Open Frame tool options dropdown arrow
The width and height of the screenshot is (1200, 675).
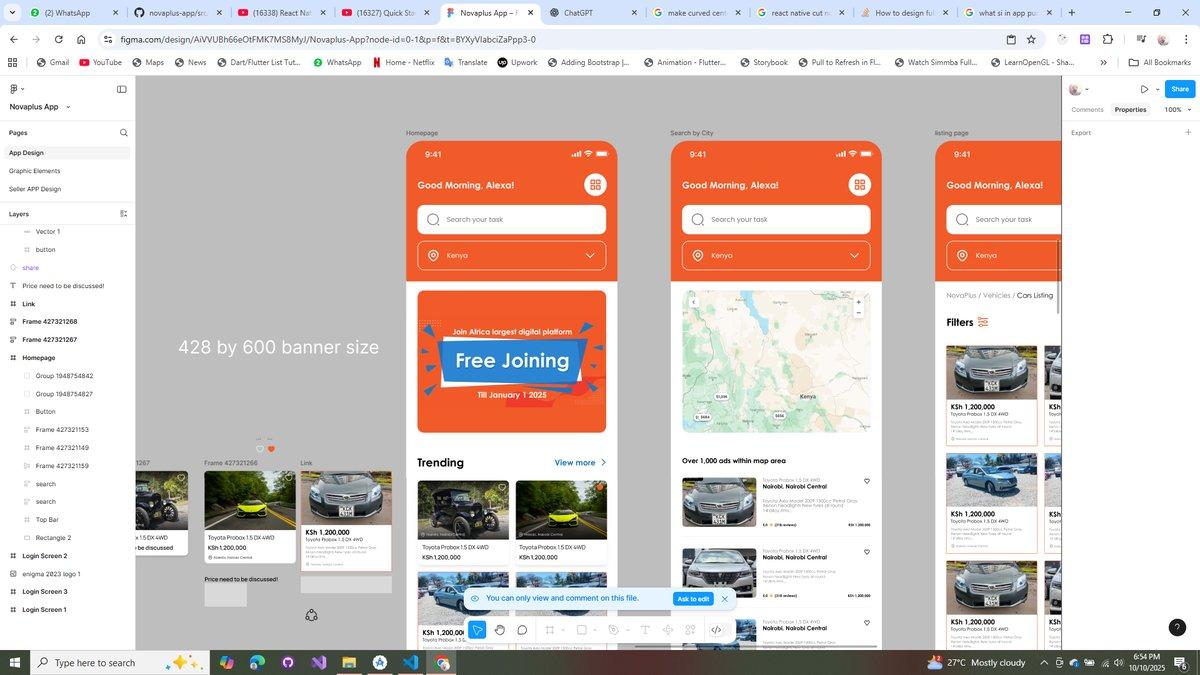point(561,630)
